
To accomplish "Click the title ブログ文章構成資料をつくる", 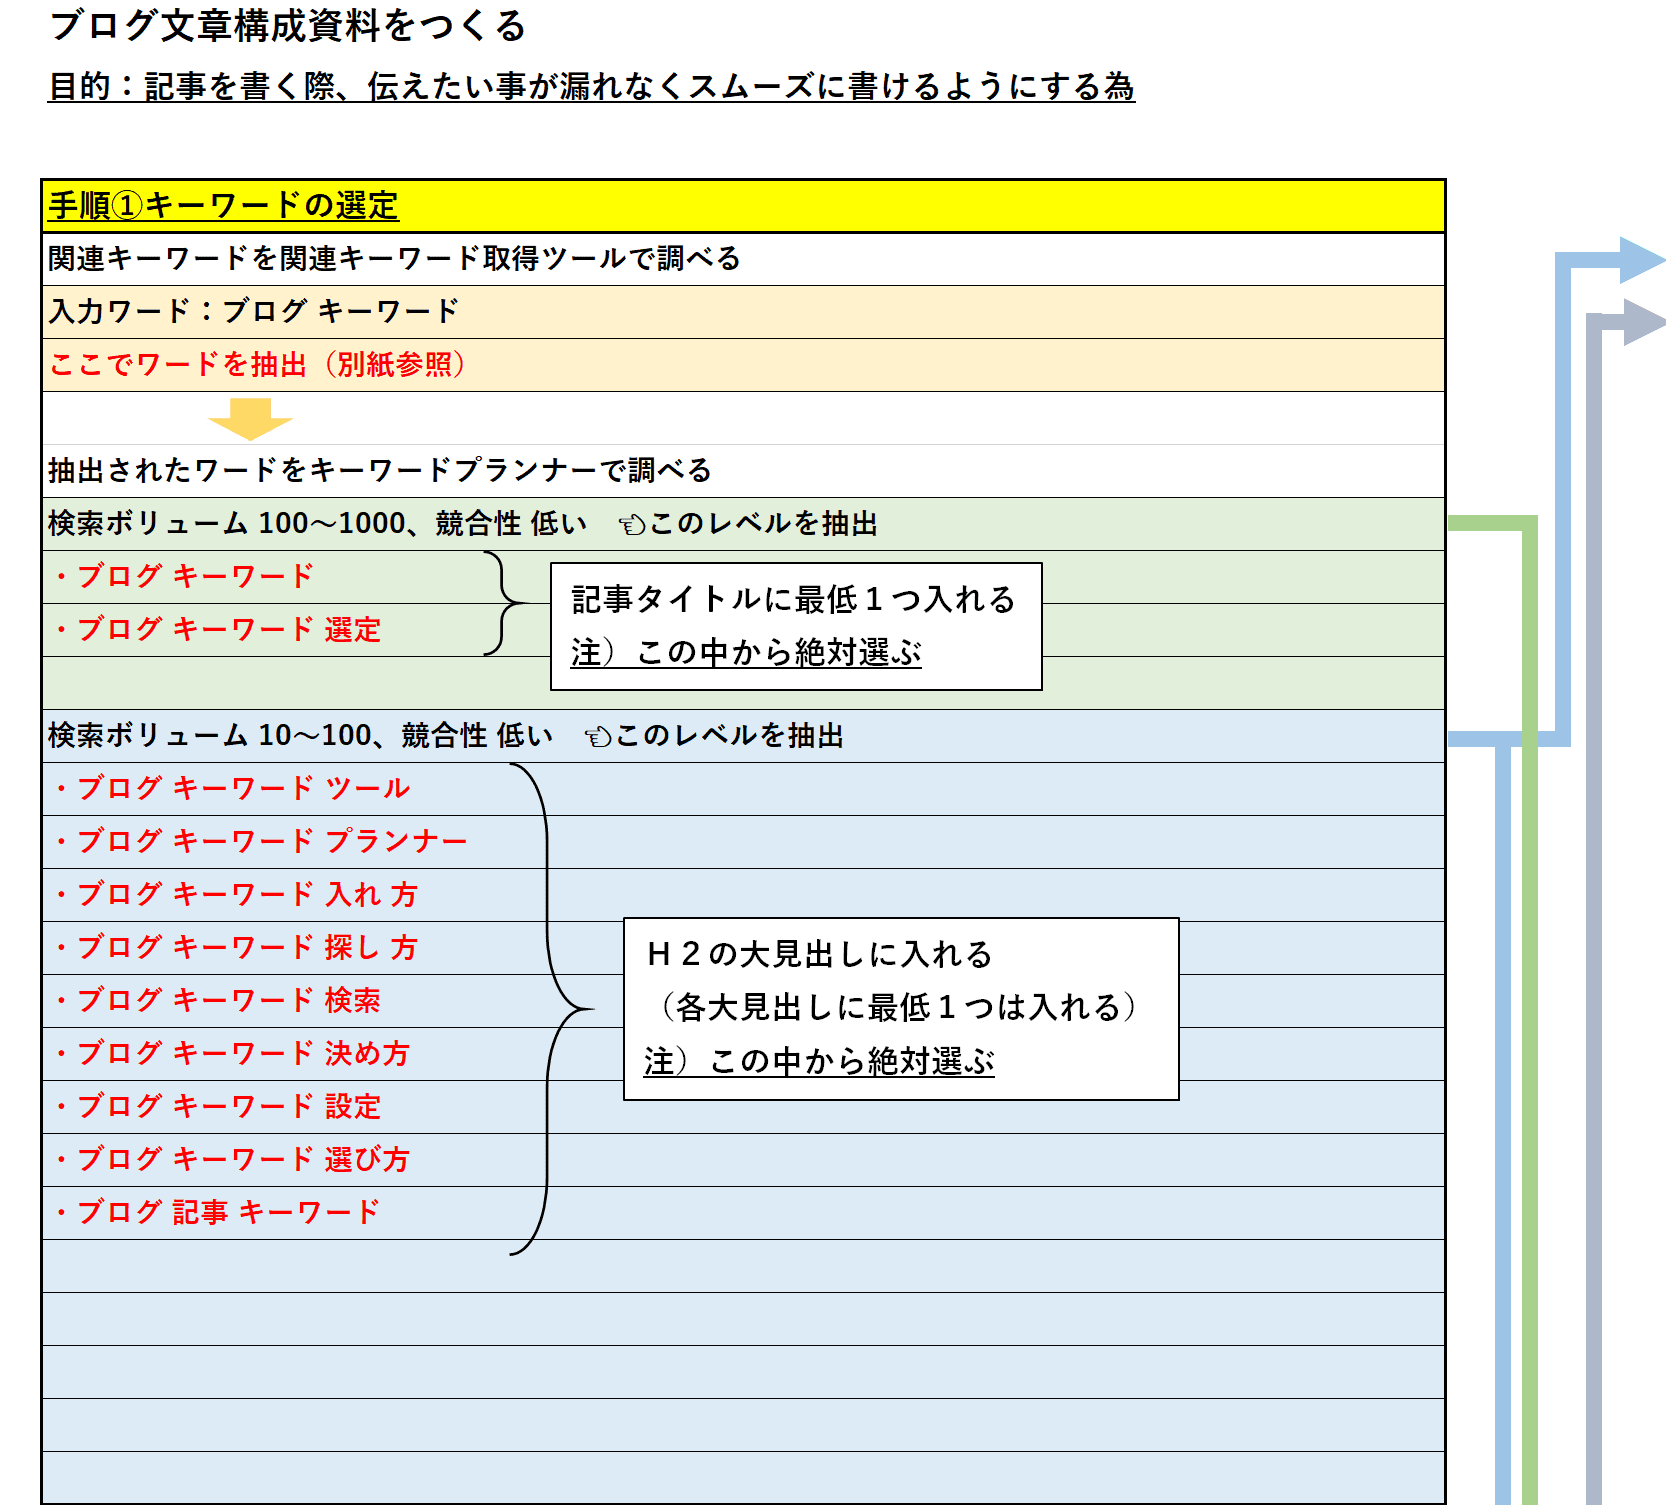I will point(287,26).
